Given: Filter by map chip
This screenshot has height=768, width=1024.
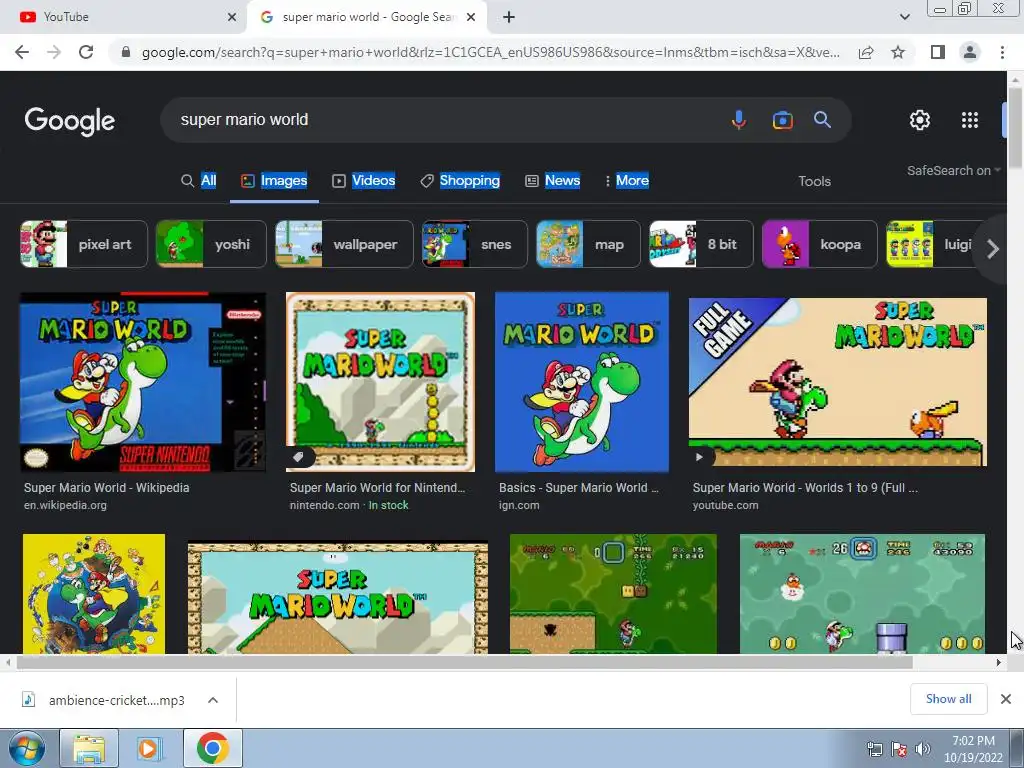Looking at the screenshot, I should (588, 244).
